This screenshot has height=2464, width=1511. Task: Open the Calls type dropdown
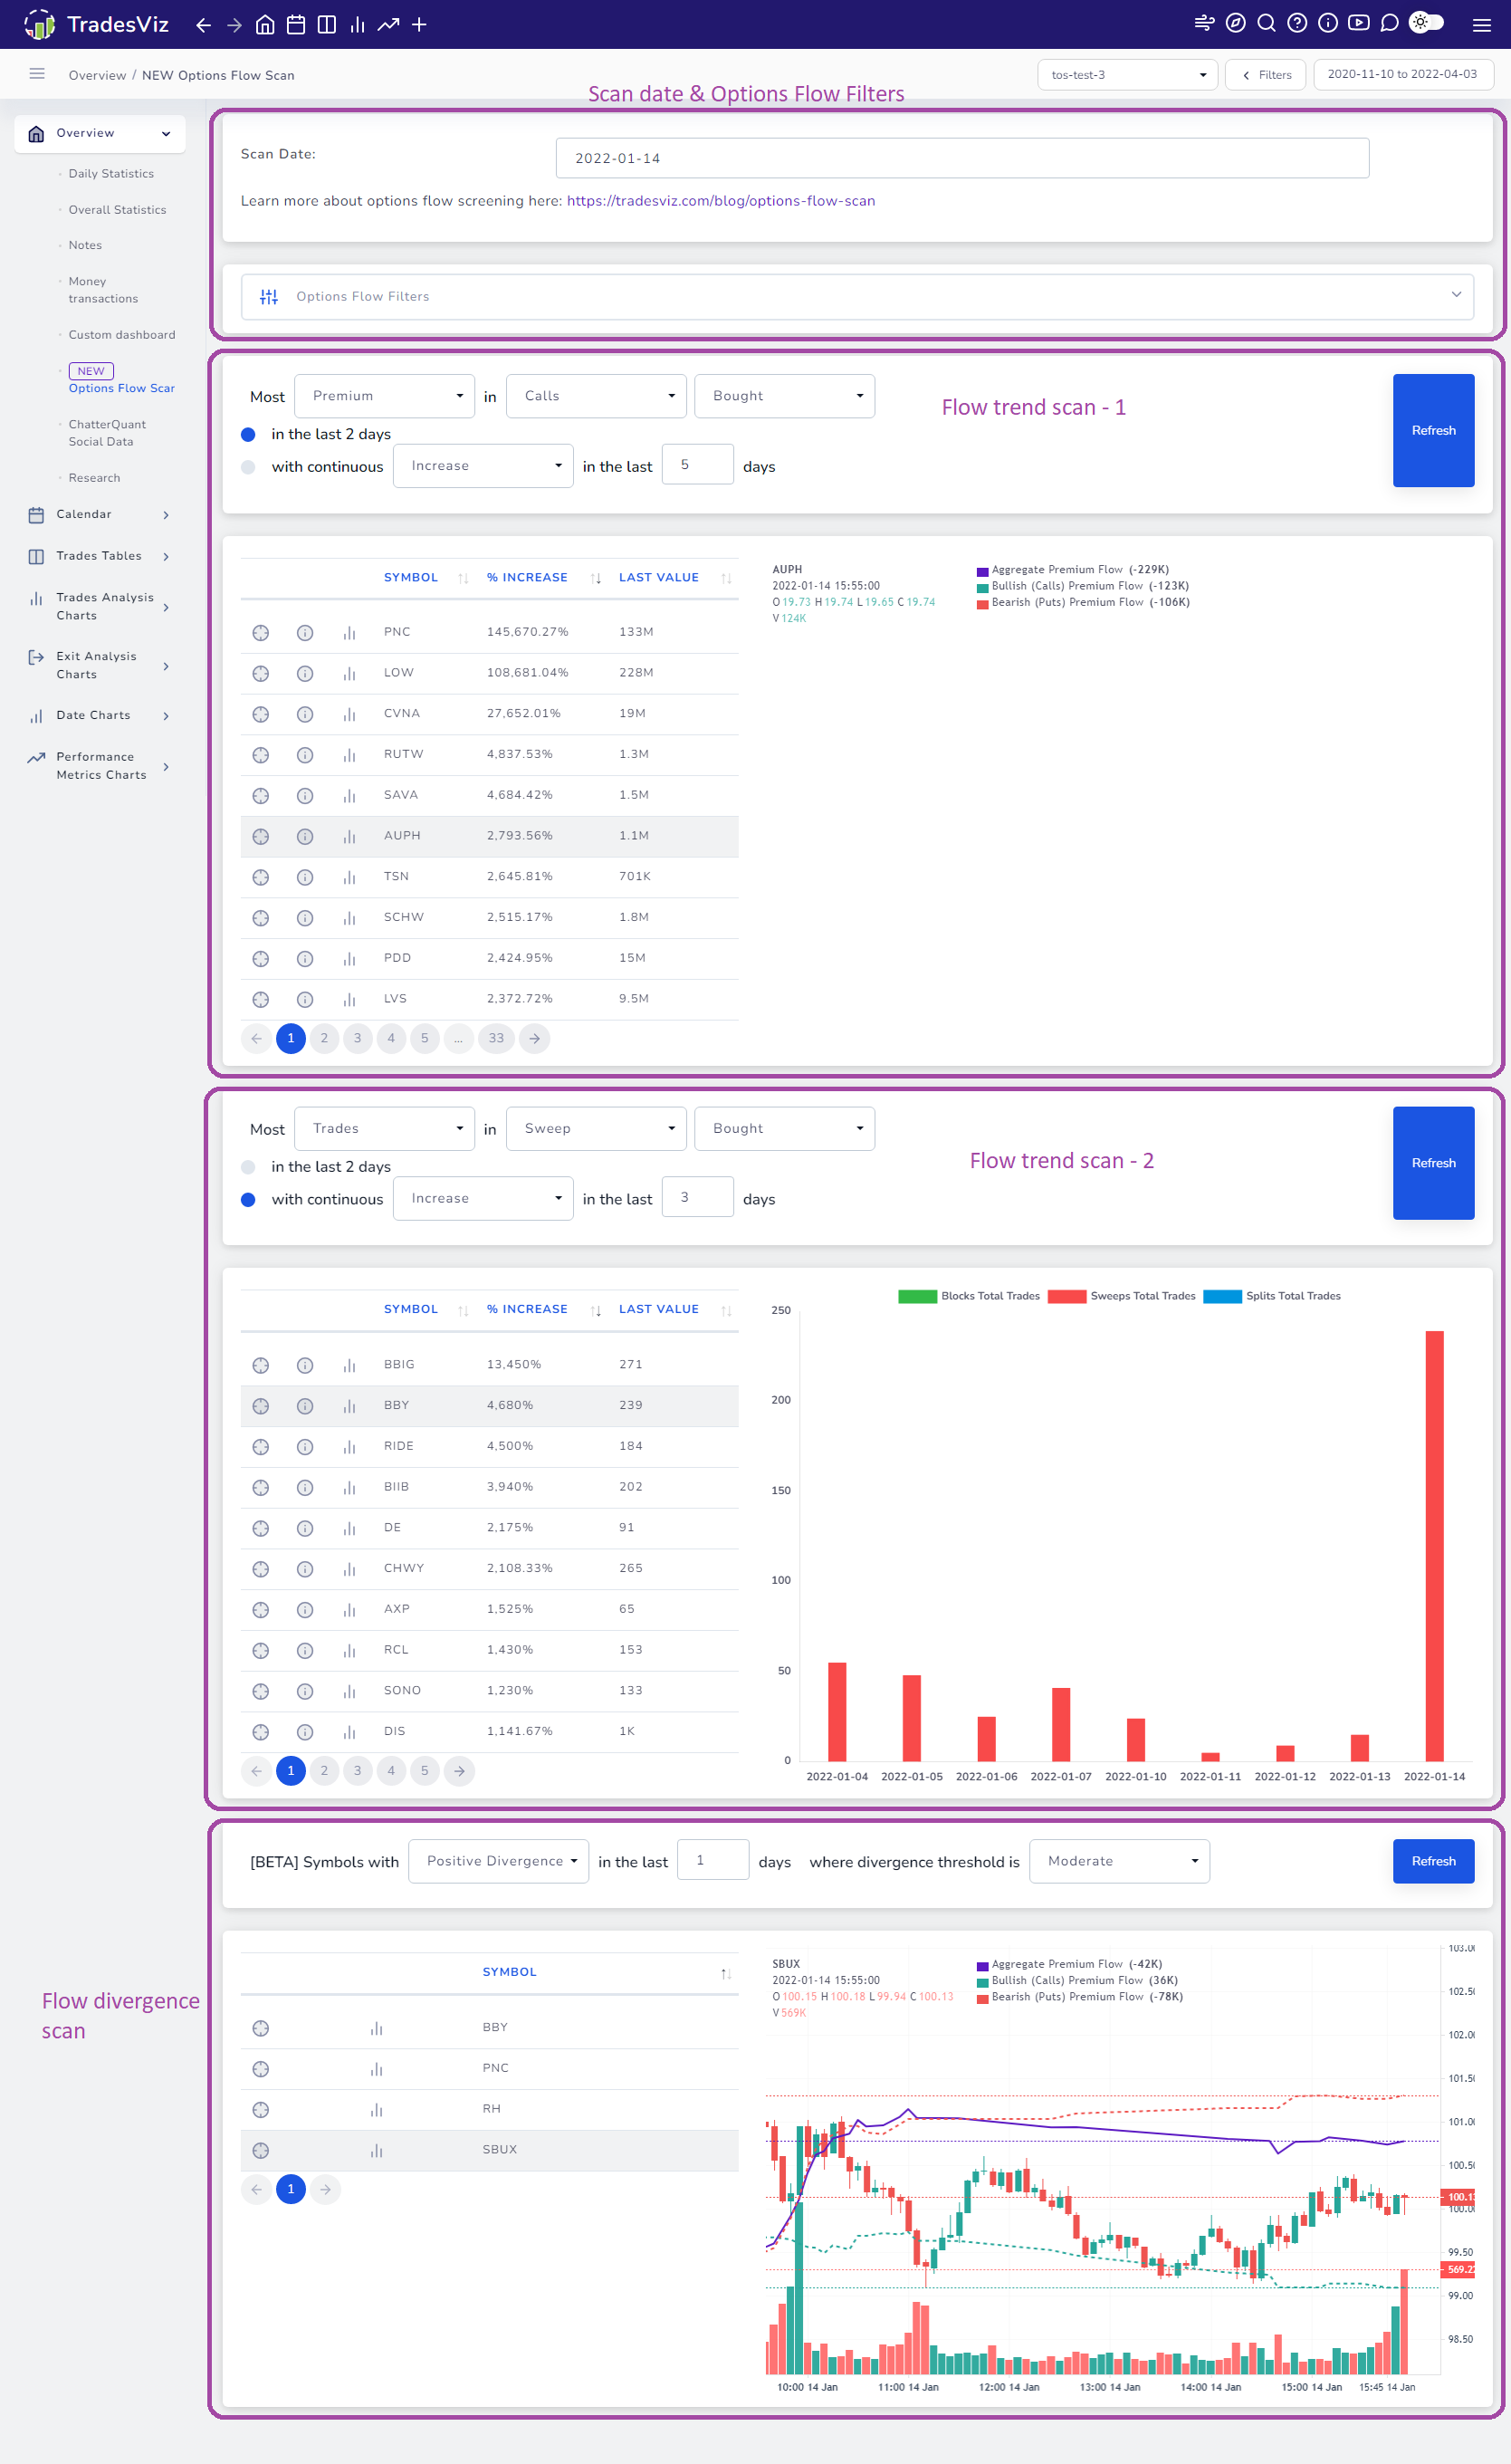click(596, 396)
